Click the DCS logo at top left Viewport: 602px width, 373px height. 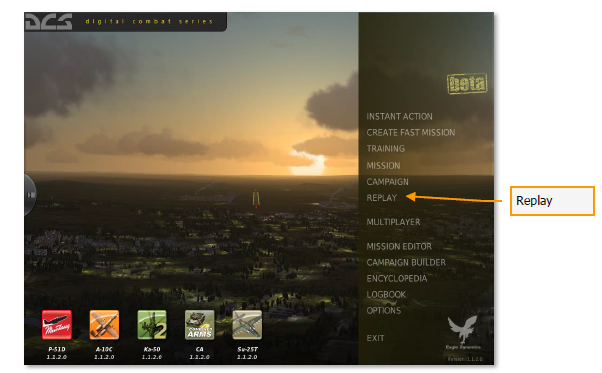pyautogui.click(x=49, y=21)
